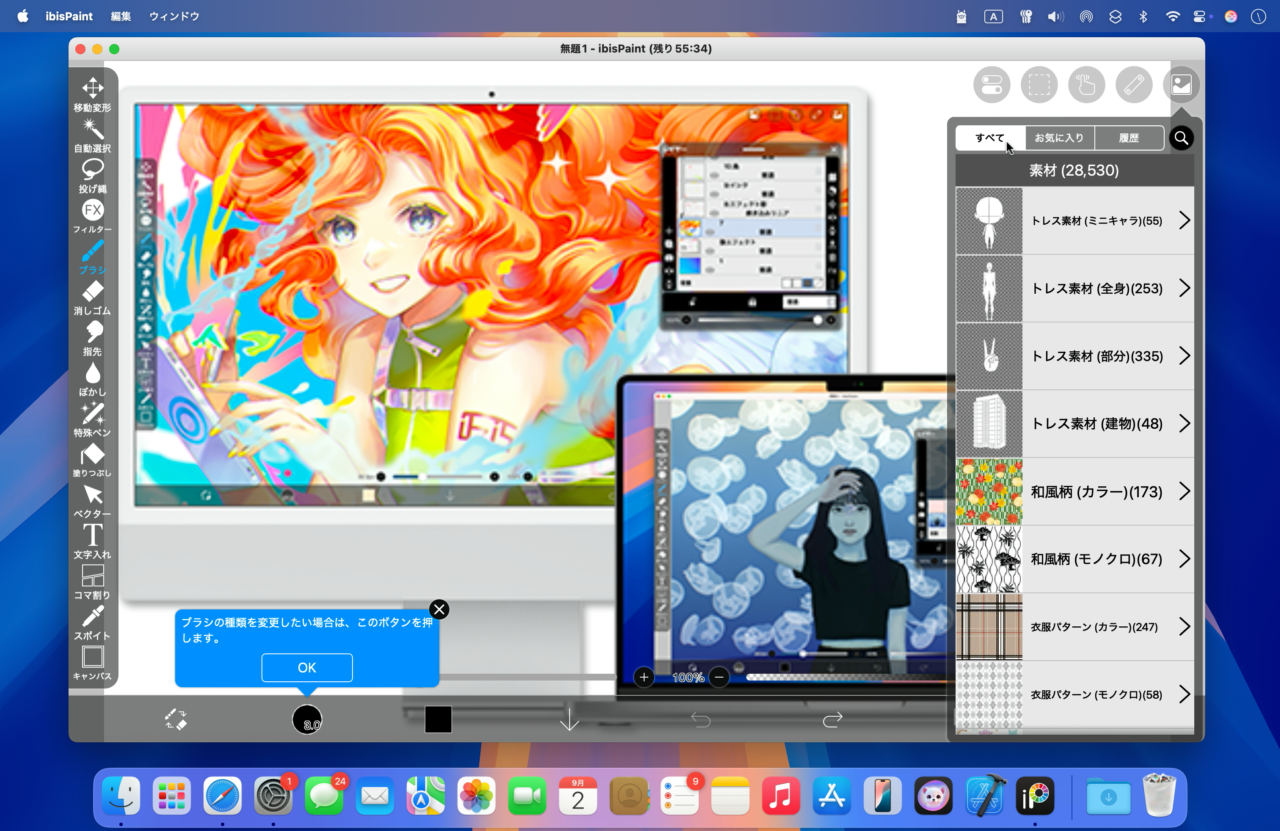
Task: Adjust the brush size slider
Action: click(x=307, y=719)
